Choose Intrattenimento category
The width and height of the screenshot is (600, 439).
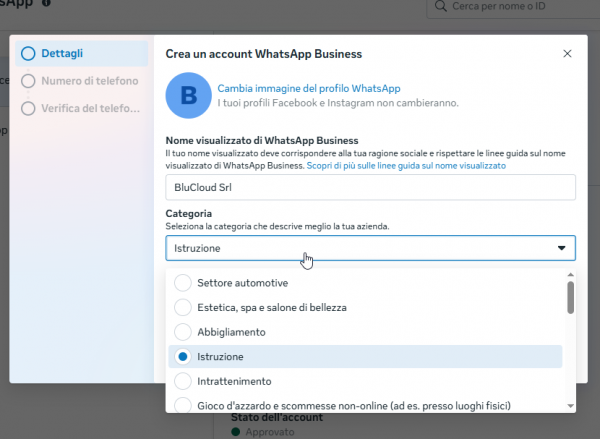183,381
